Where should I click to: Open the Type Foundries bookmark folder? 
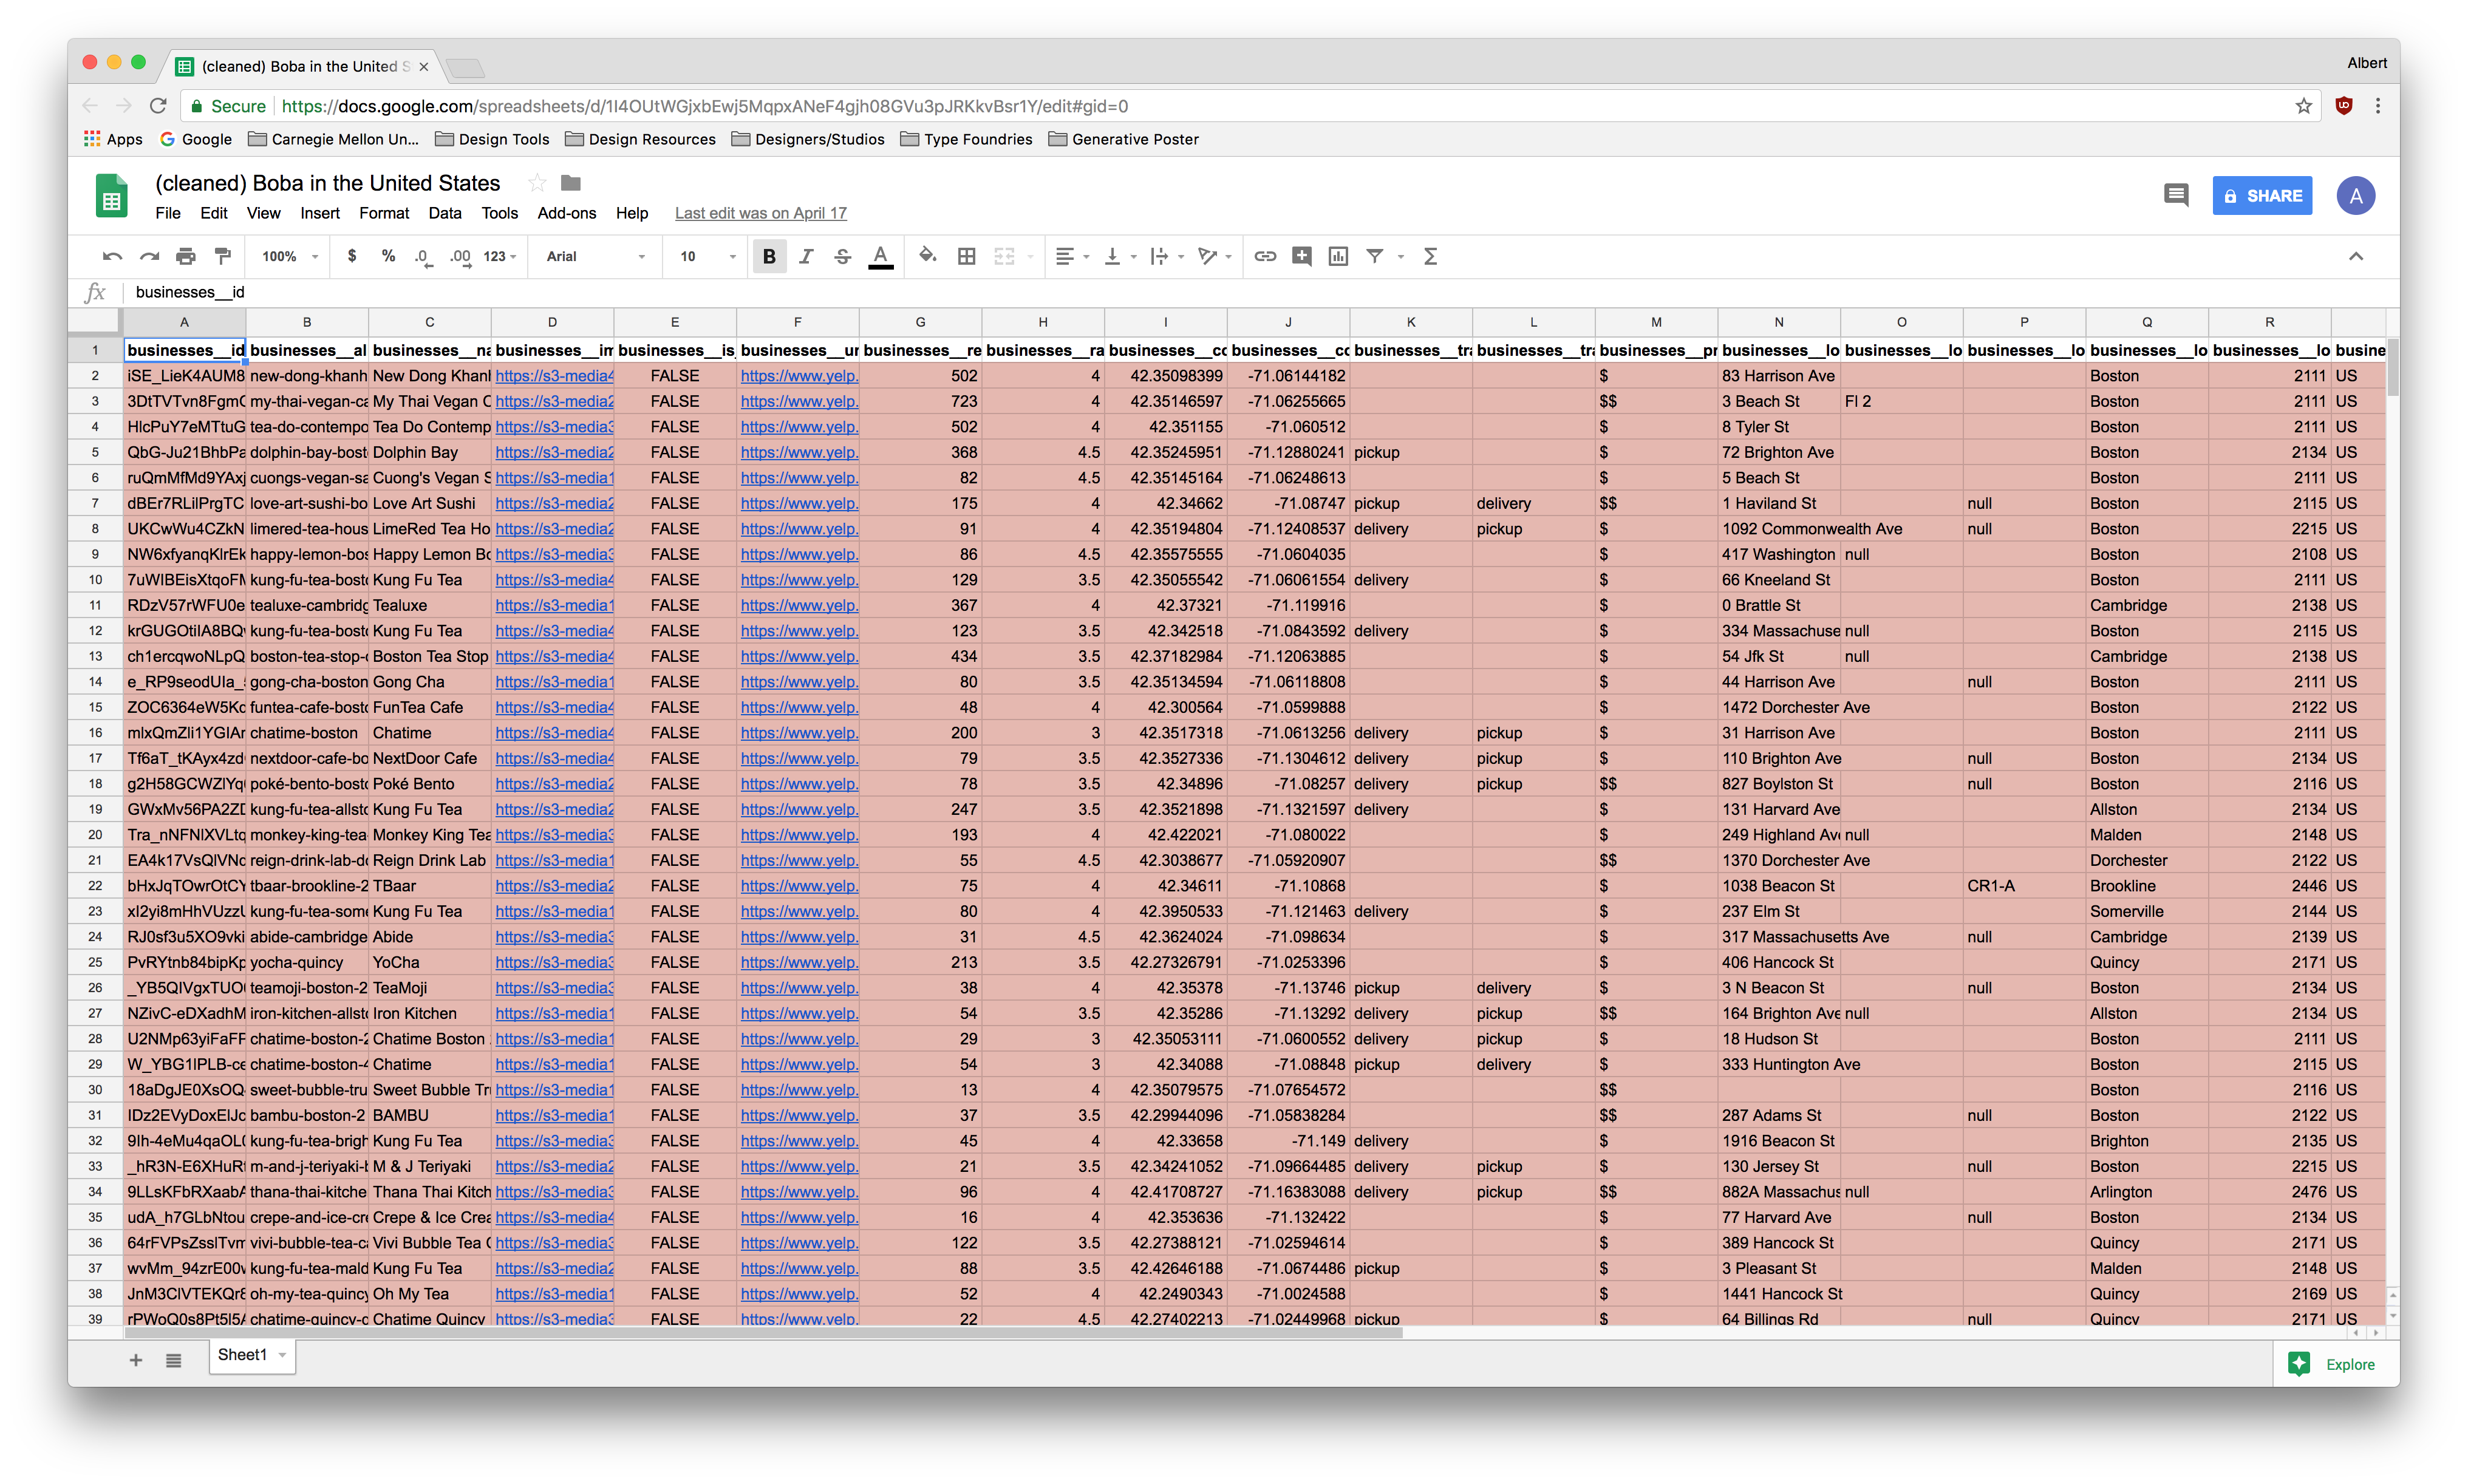966,139
